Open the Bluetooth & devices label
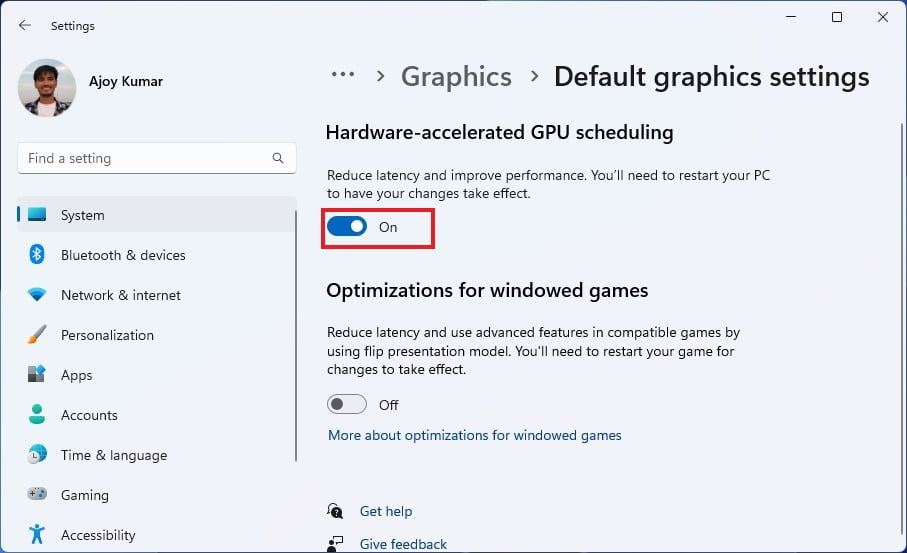Screen dimensions: 907x553 (x=123, y=255)
